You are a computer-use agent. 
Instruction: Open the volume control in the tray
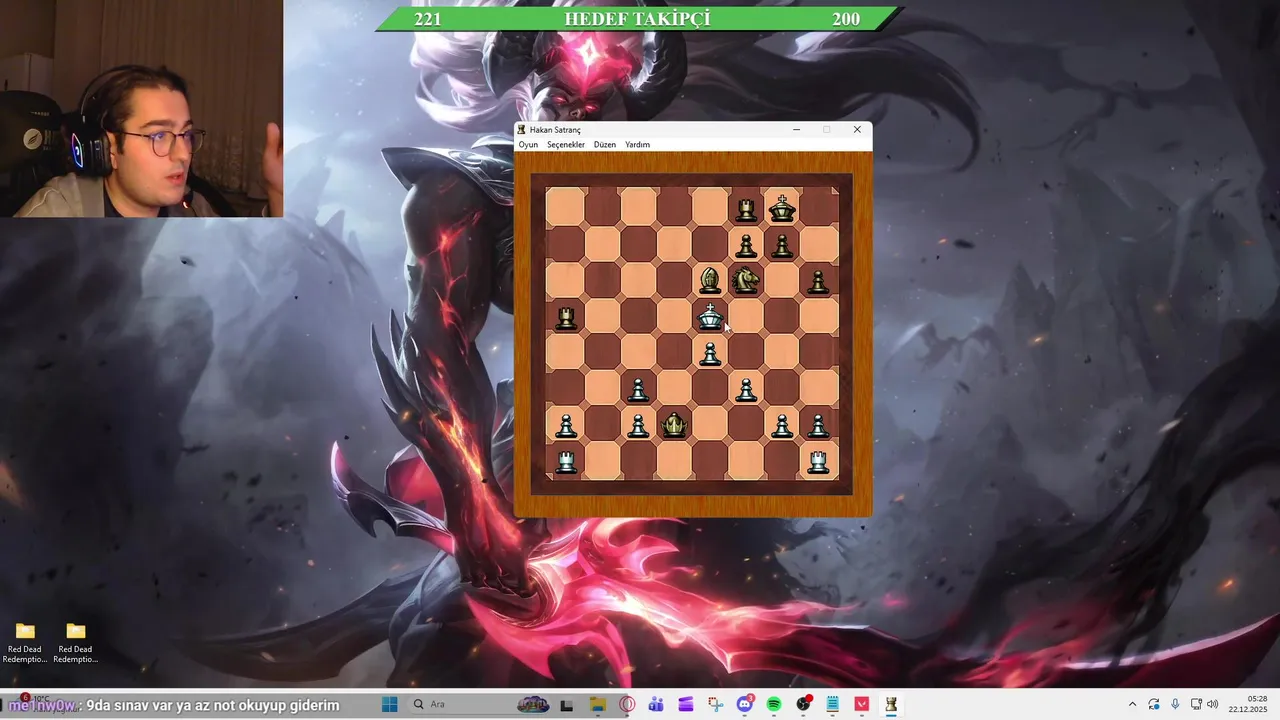1213,705
